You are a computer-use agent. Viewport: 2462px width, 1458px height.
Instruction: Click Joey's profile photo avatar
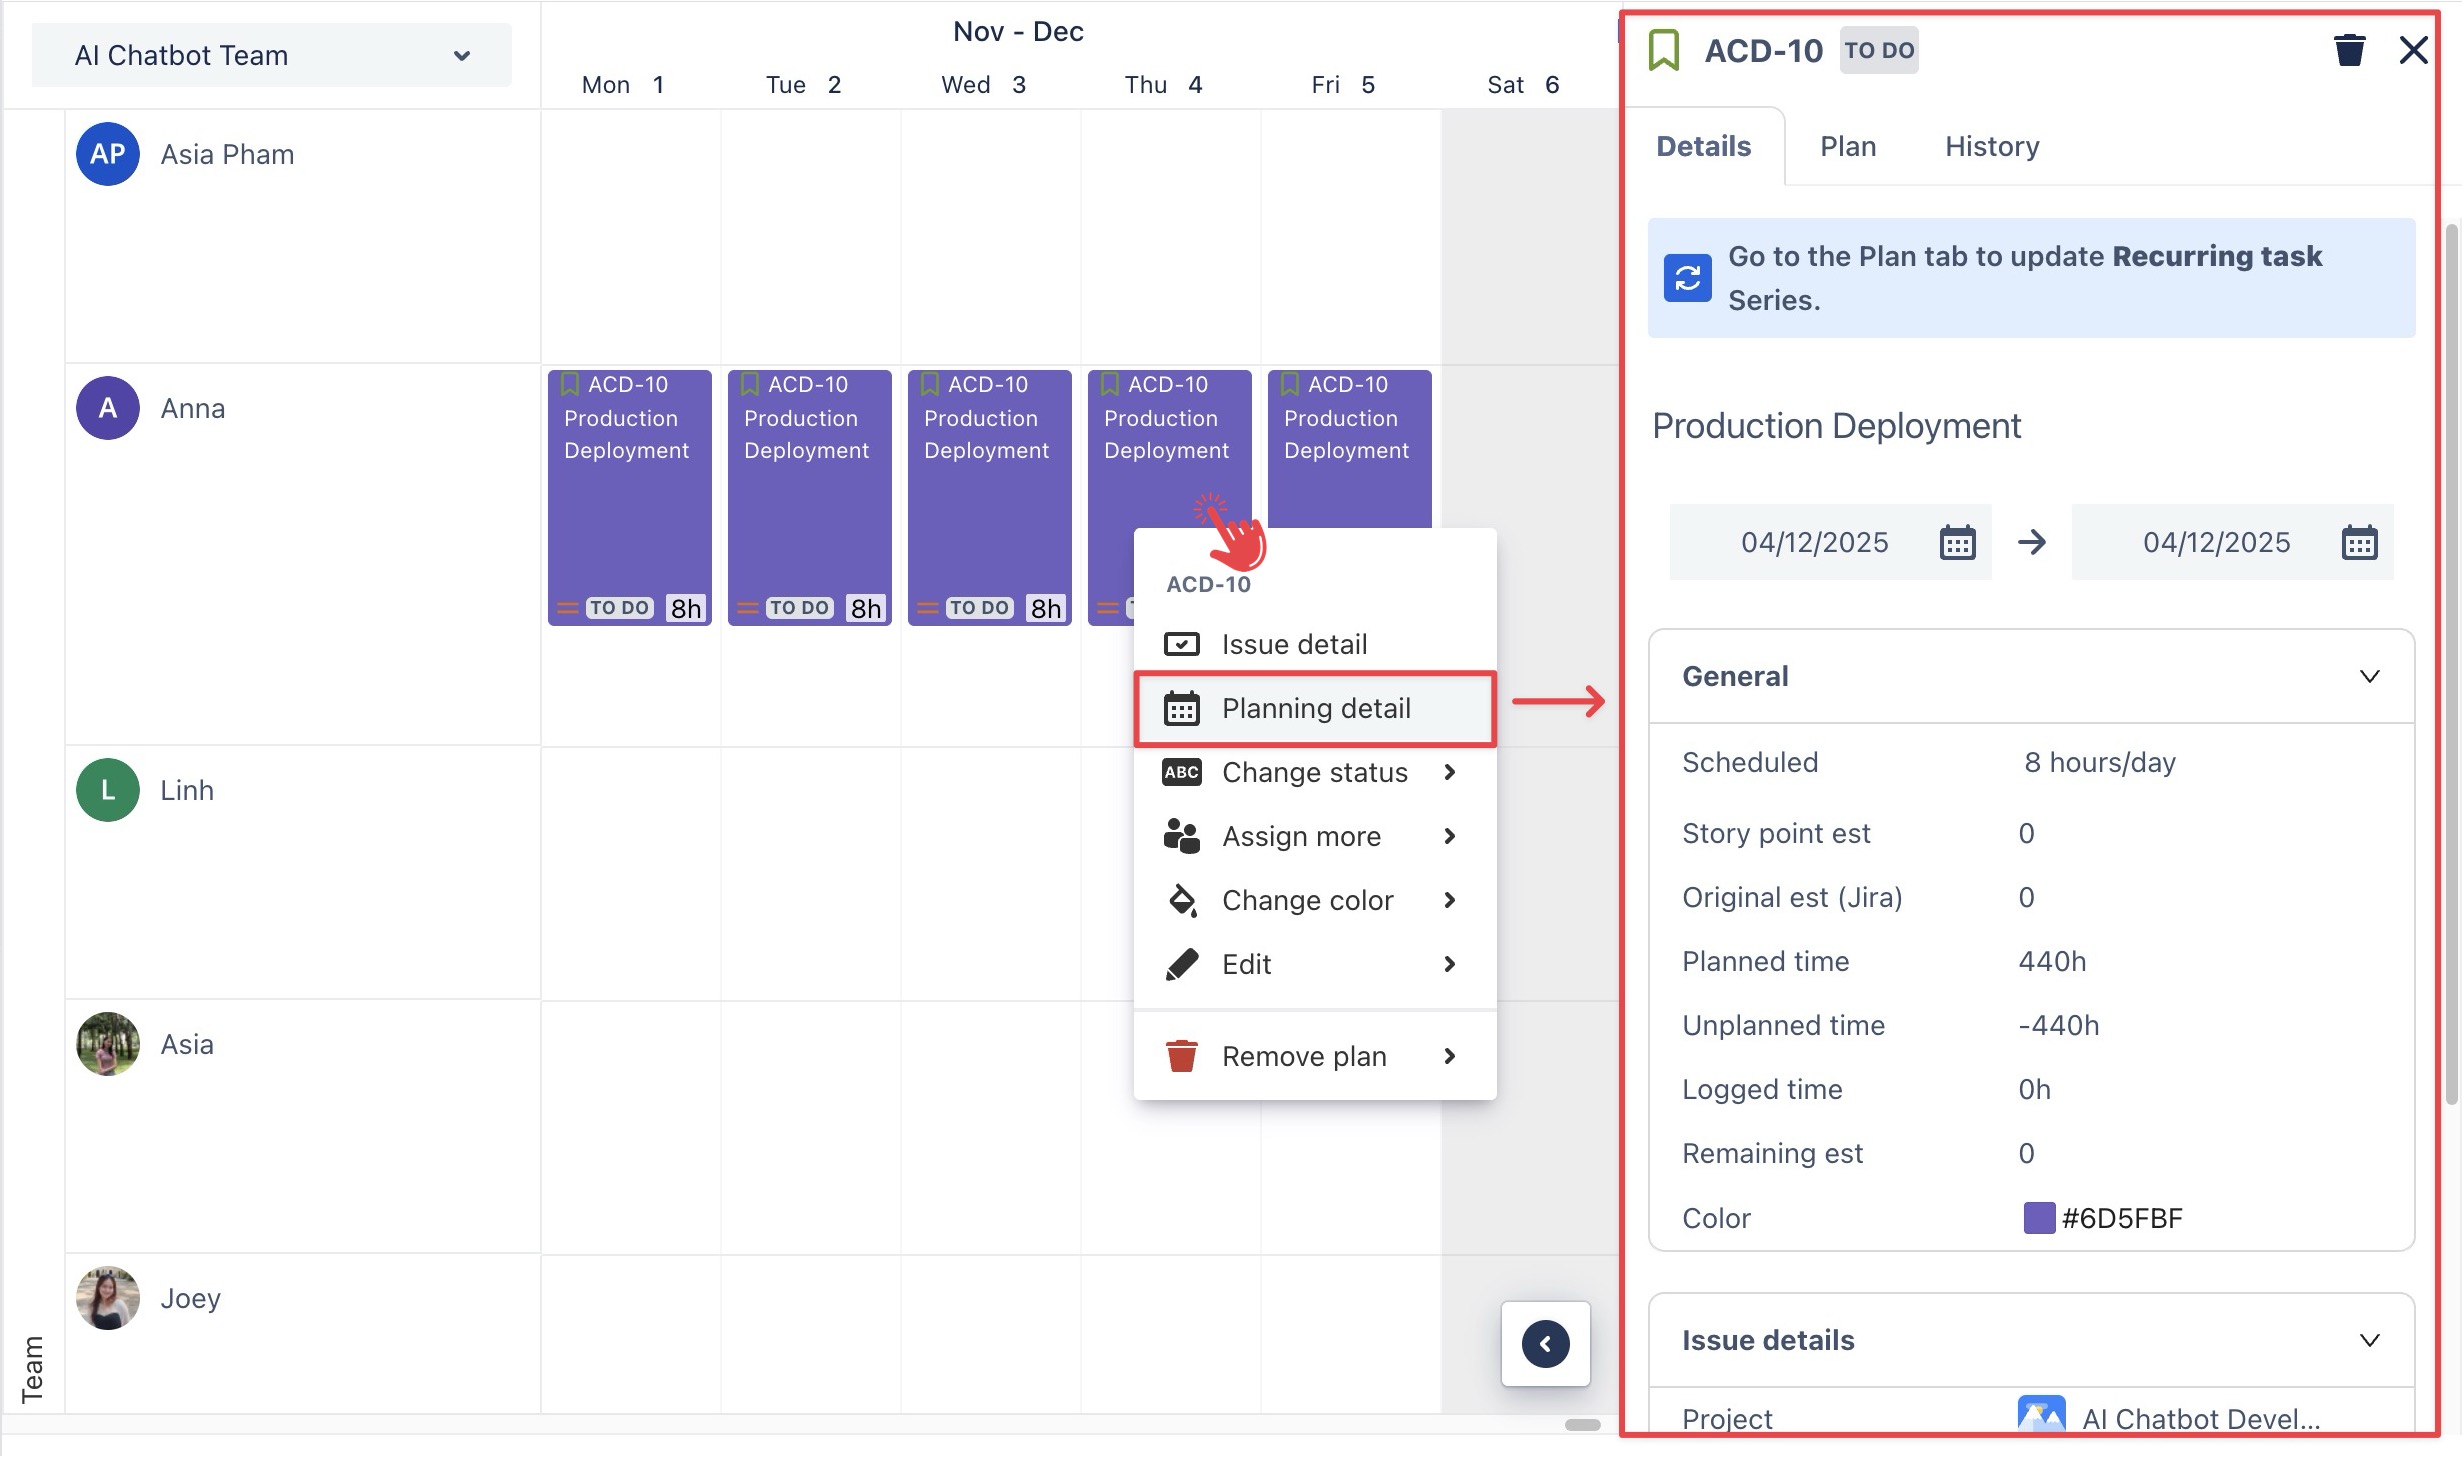coord(107,1298)
